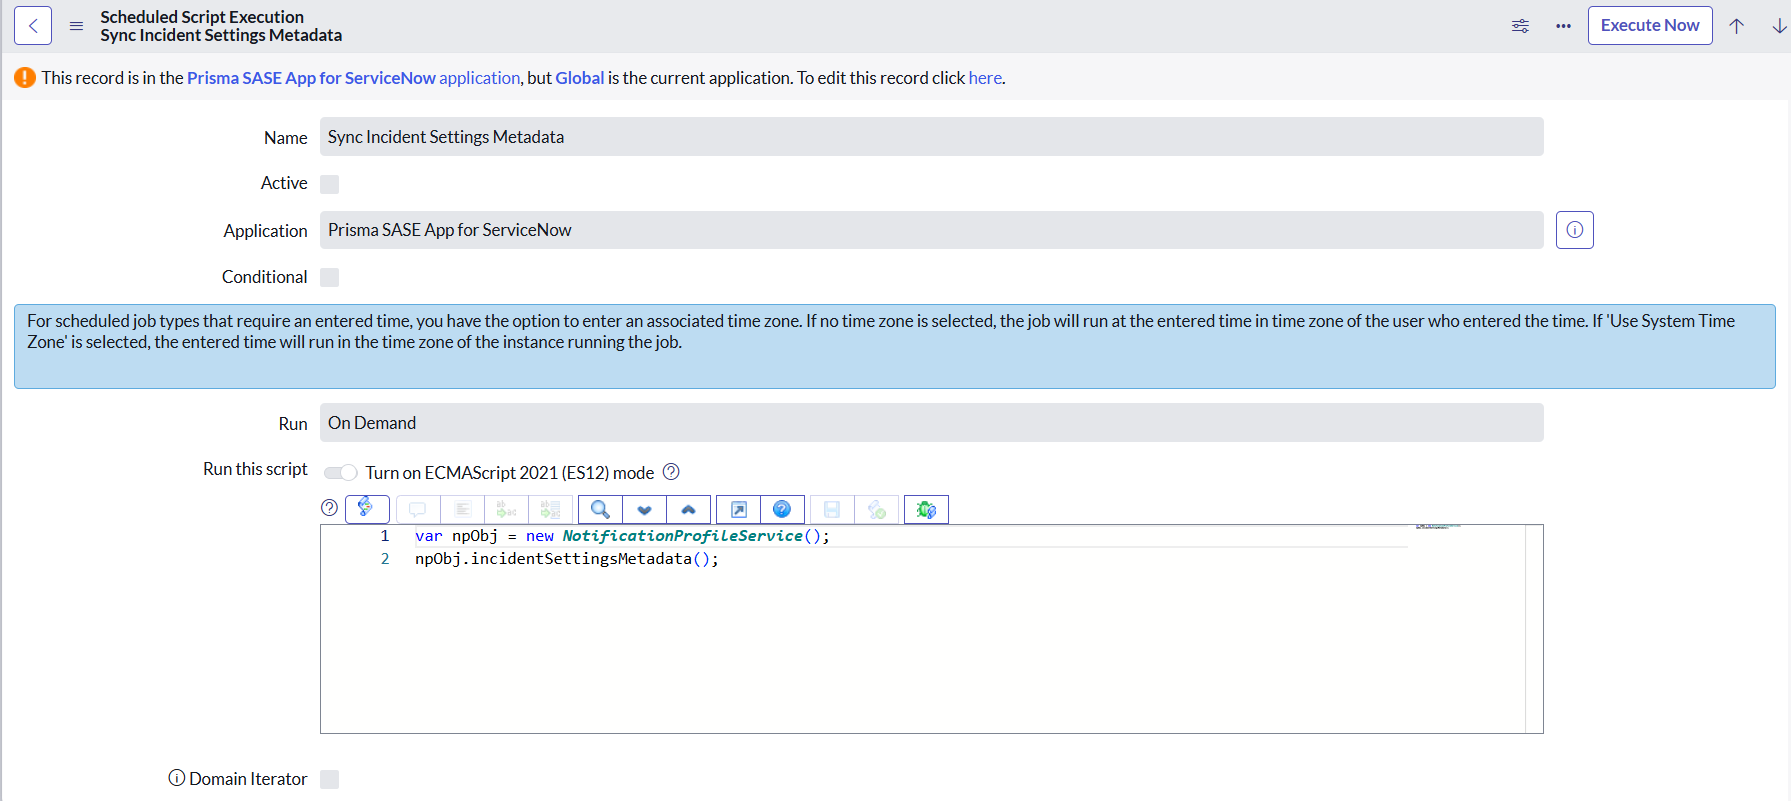
Task: Click the Prisma SASE App for ServiceNow link
Action: (x=311, y=78)
